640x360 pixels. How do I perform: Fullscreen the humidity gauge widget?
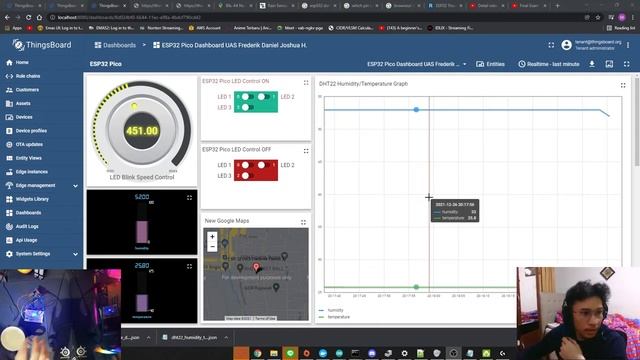(x=189, y=198)
